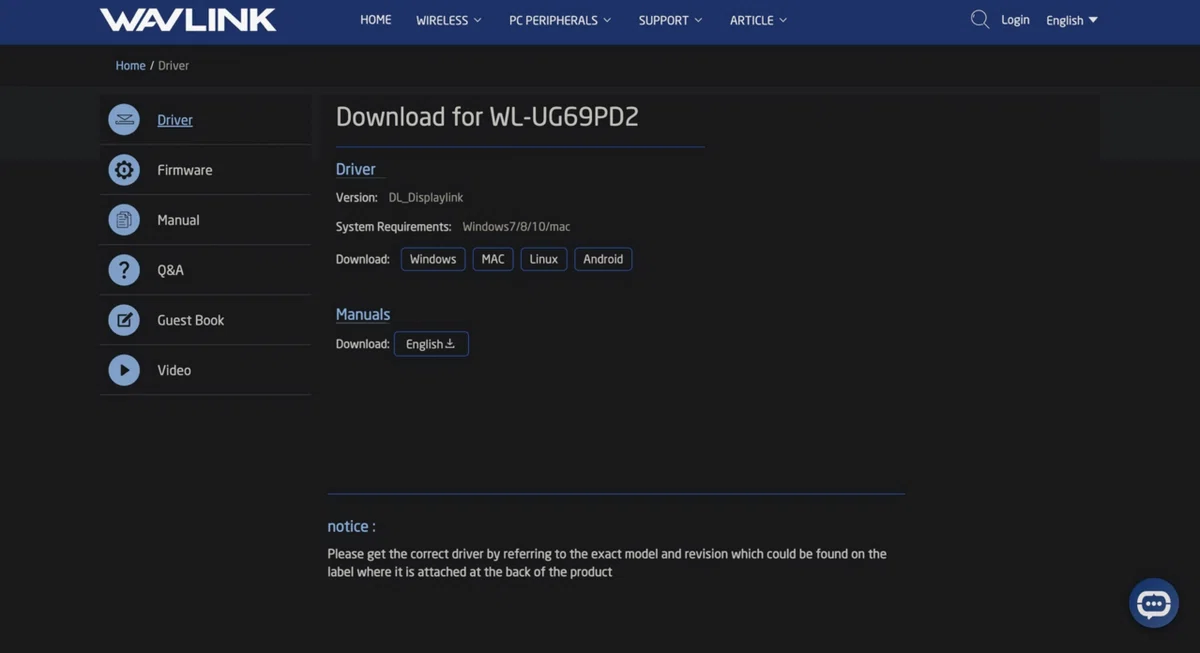1200x653 pixels.
Task: Click the Driver breadcrumb text
Action: click(x=174, y=65)
